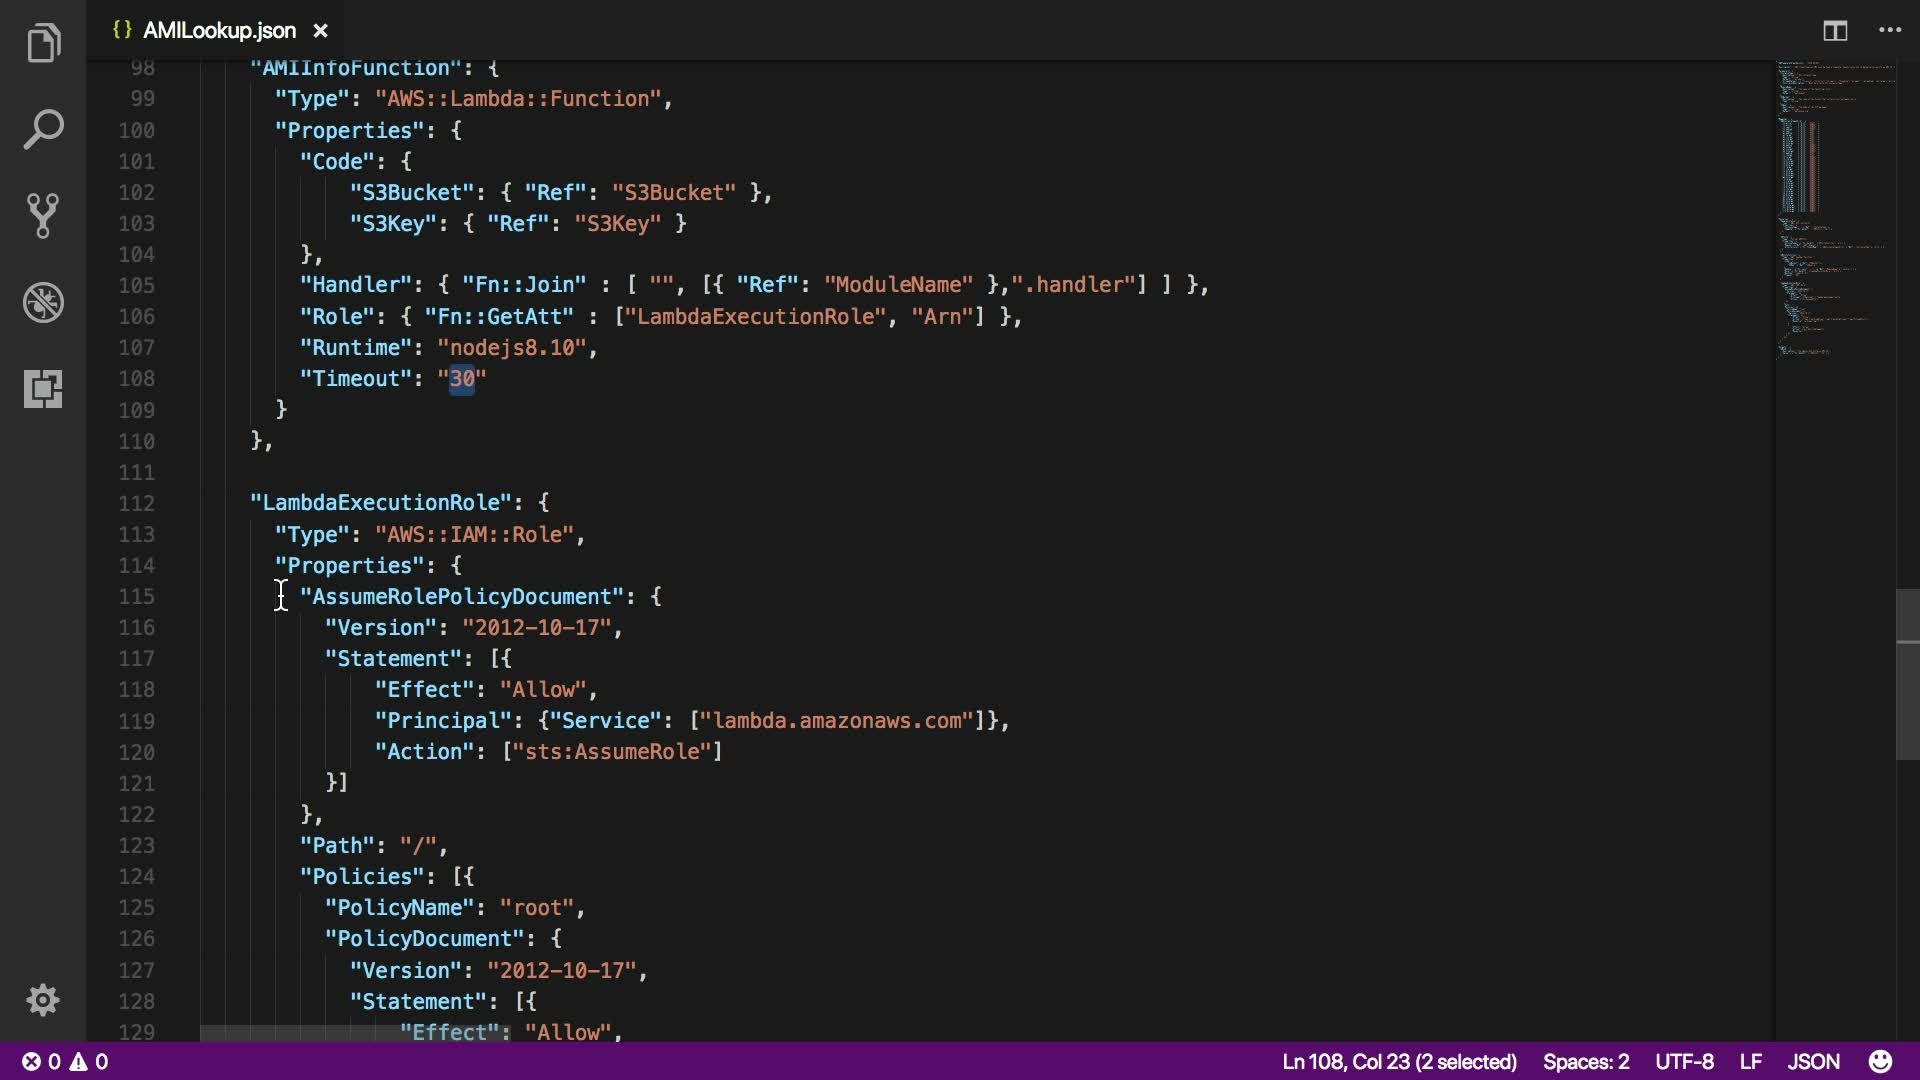Show errors count in status bar
Screen dimensions: 1920x1080
pos(42,1062)
